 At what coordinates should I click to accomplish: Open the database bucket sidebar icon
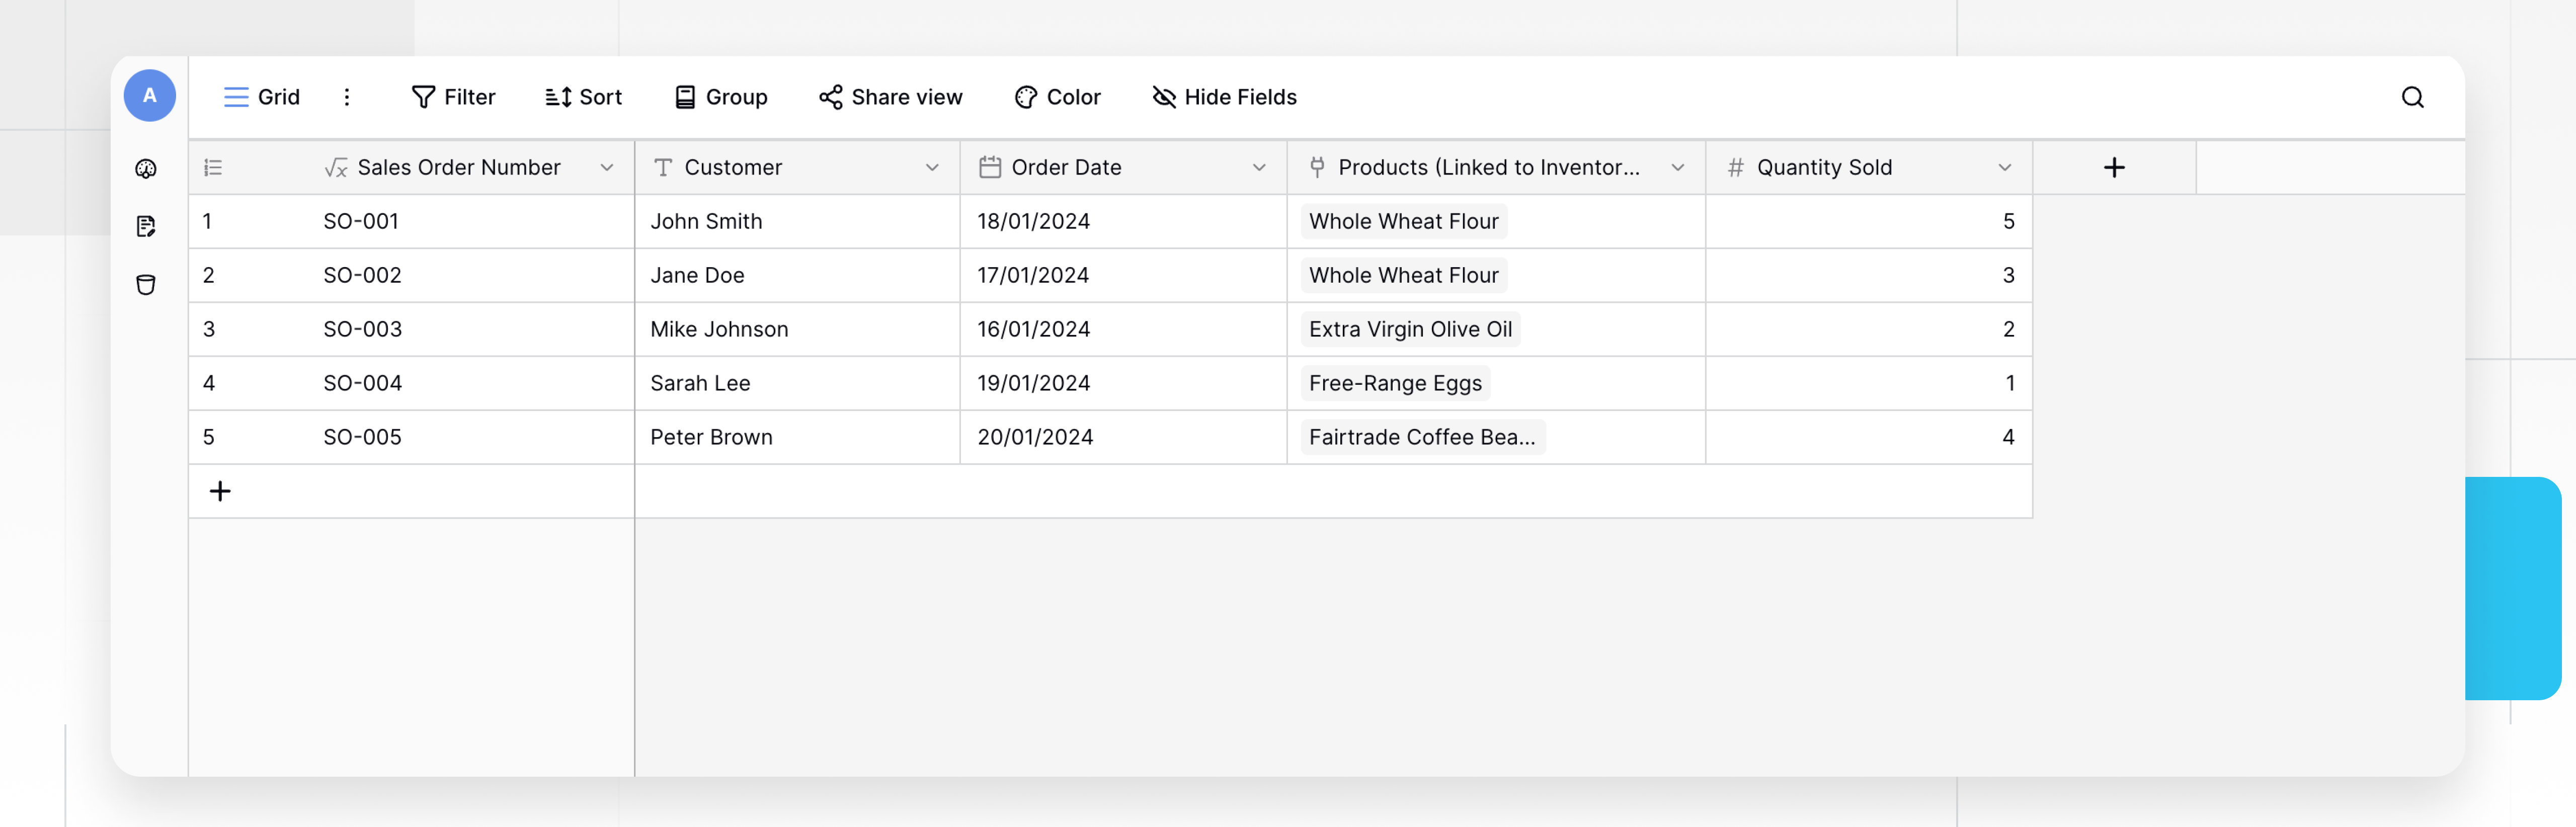click(x=146, y=285)
